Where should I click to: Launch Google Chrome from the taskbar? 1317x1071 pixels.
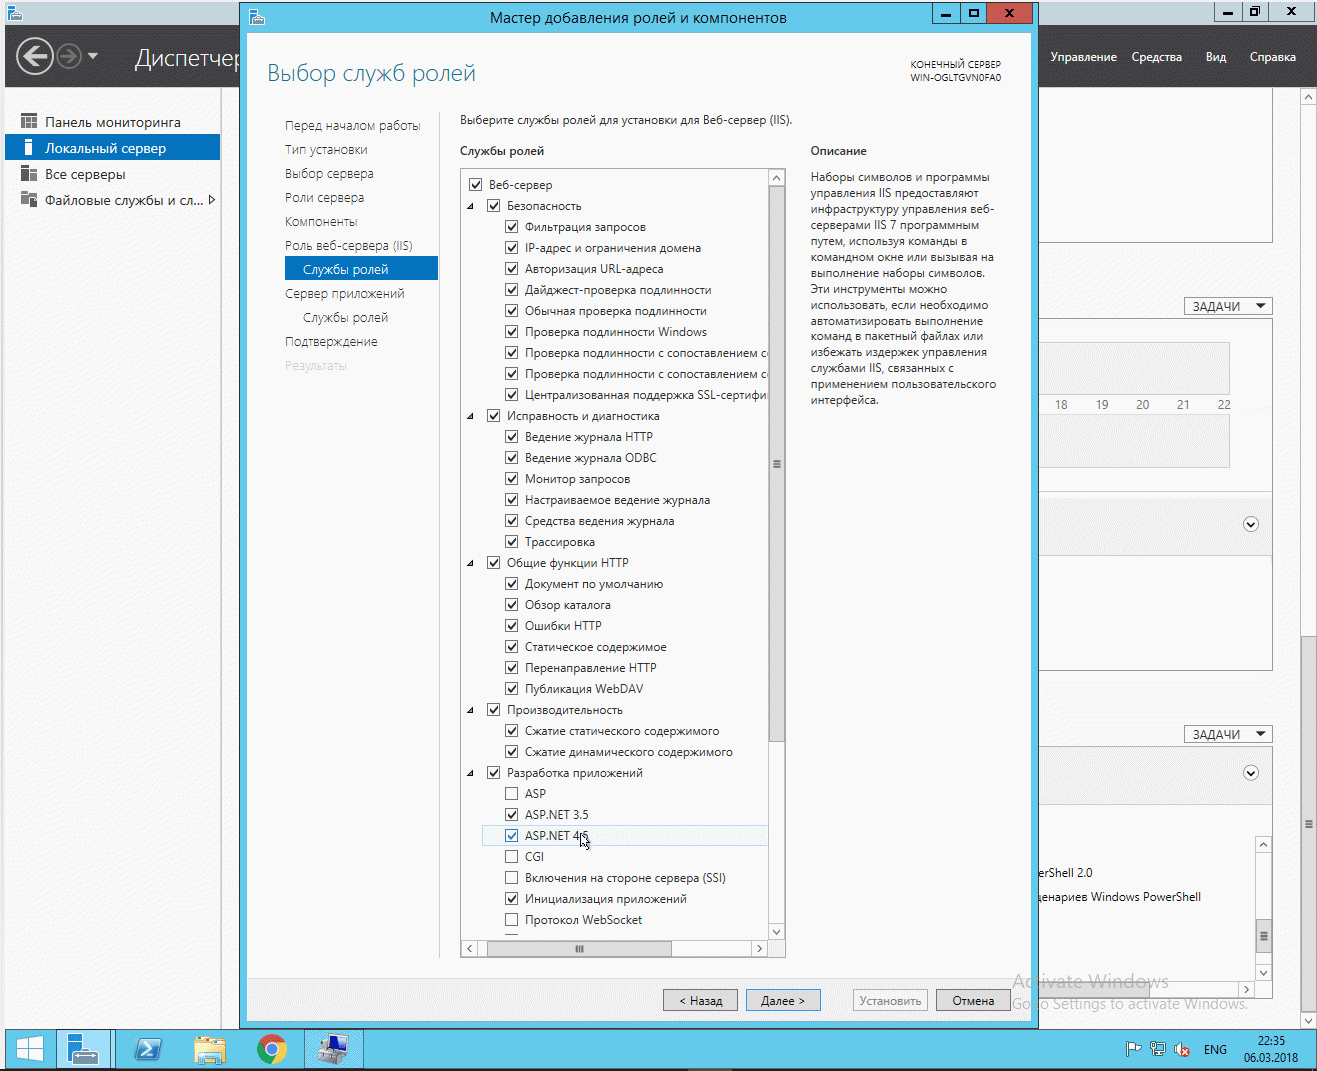click(272, 1049)
